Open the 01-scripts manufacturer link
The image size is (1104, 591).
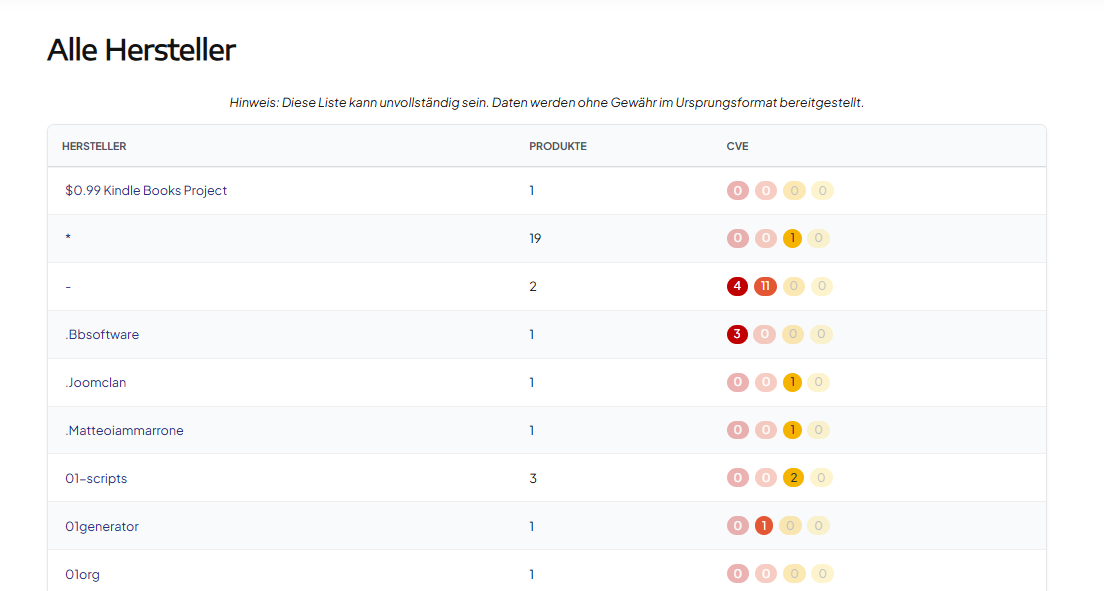point(96,478)
